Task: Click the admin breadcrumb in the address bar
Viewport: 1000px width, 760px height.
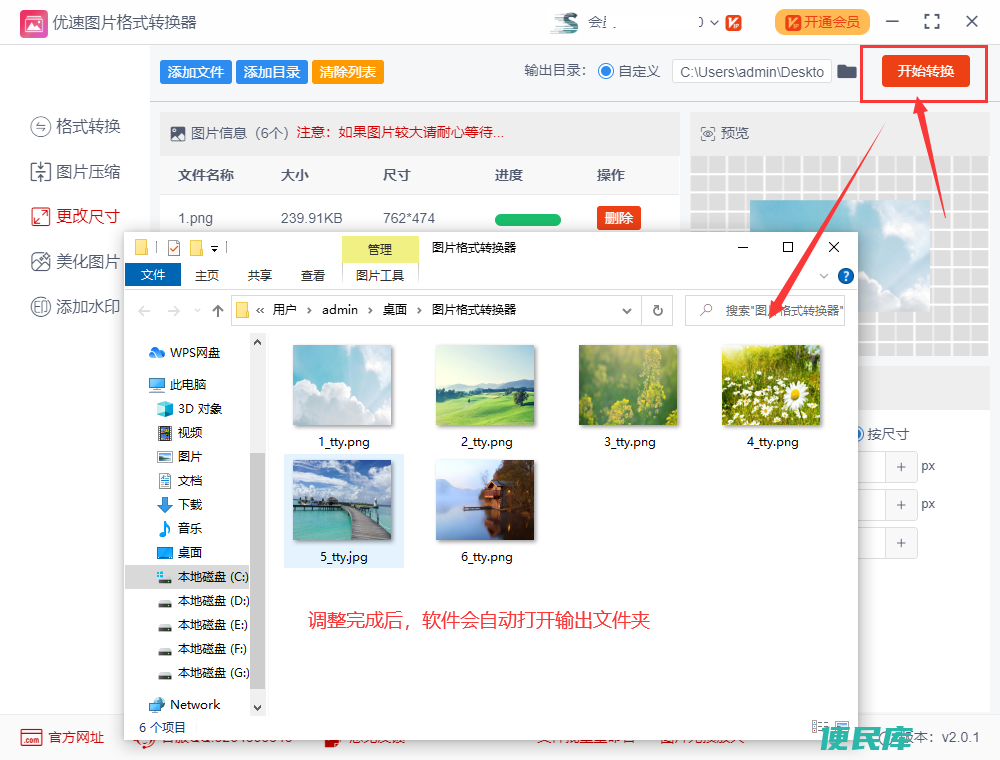Action: tap(340, 310)
